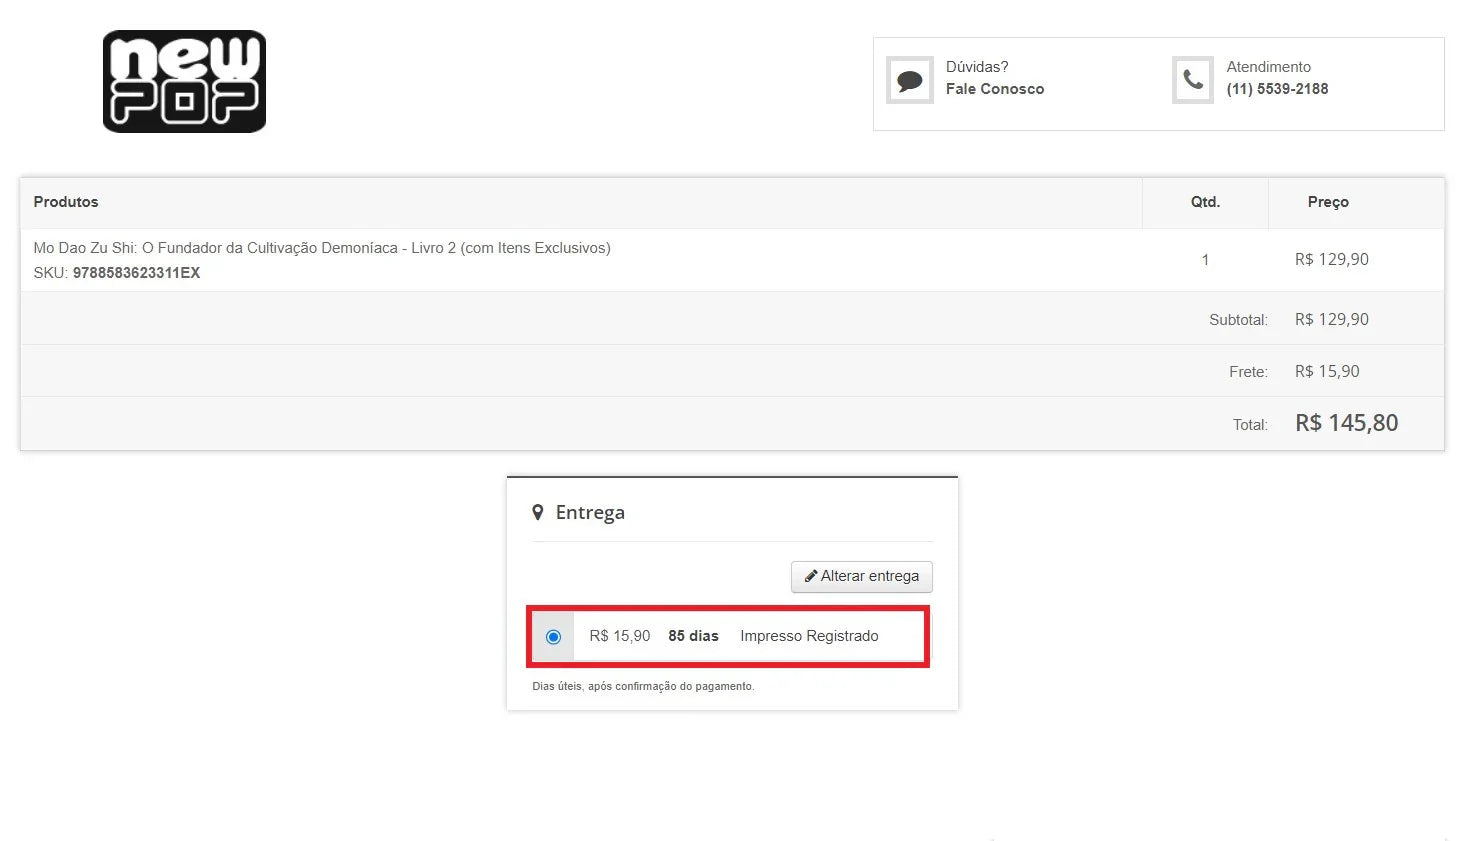Click the 85 dias delivery time
Image resolution: width=1465 pixels, height=841 pixels.
(693, 636)
